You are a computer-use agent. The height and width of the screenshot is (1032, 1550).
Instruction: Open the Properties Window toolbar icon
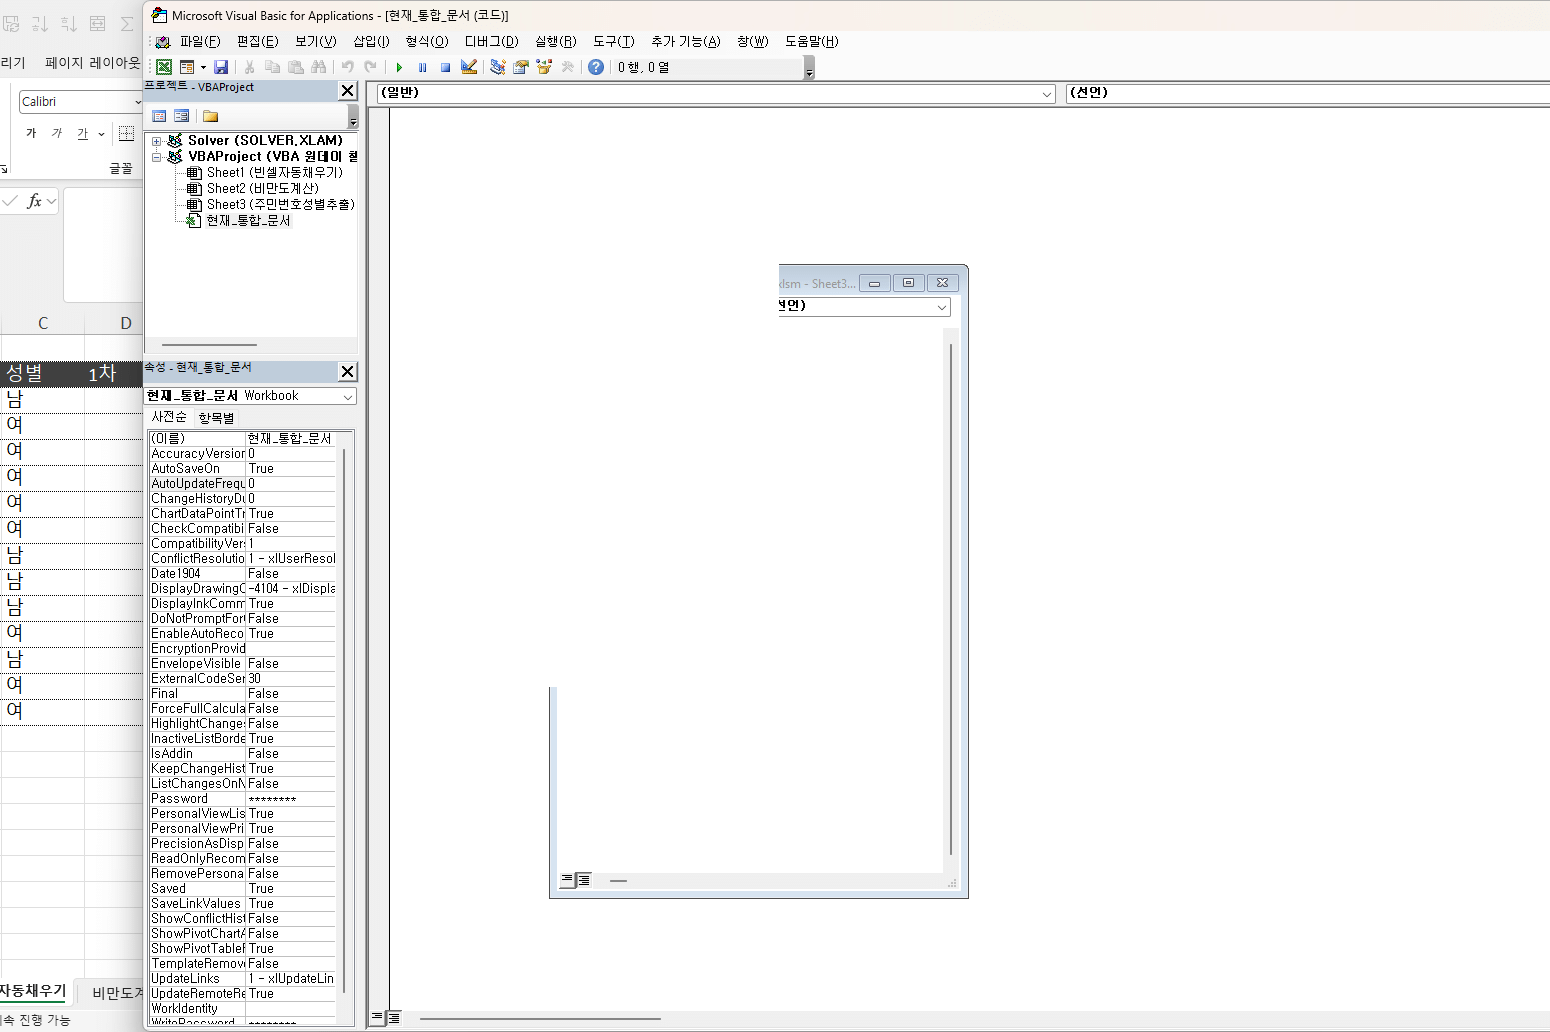tap(520, 67)
